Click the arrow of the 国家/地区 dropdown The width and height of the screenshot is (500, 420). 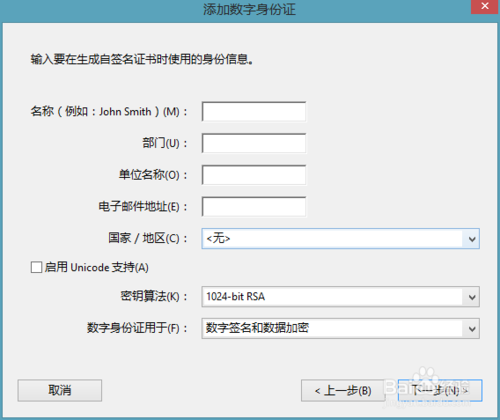(x=472, y=239)
